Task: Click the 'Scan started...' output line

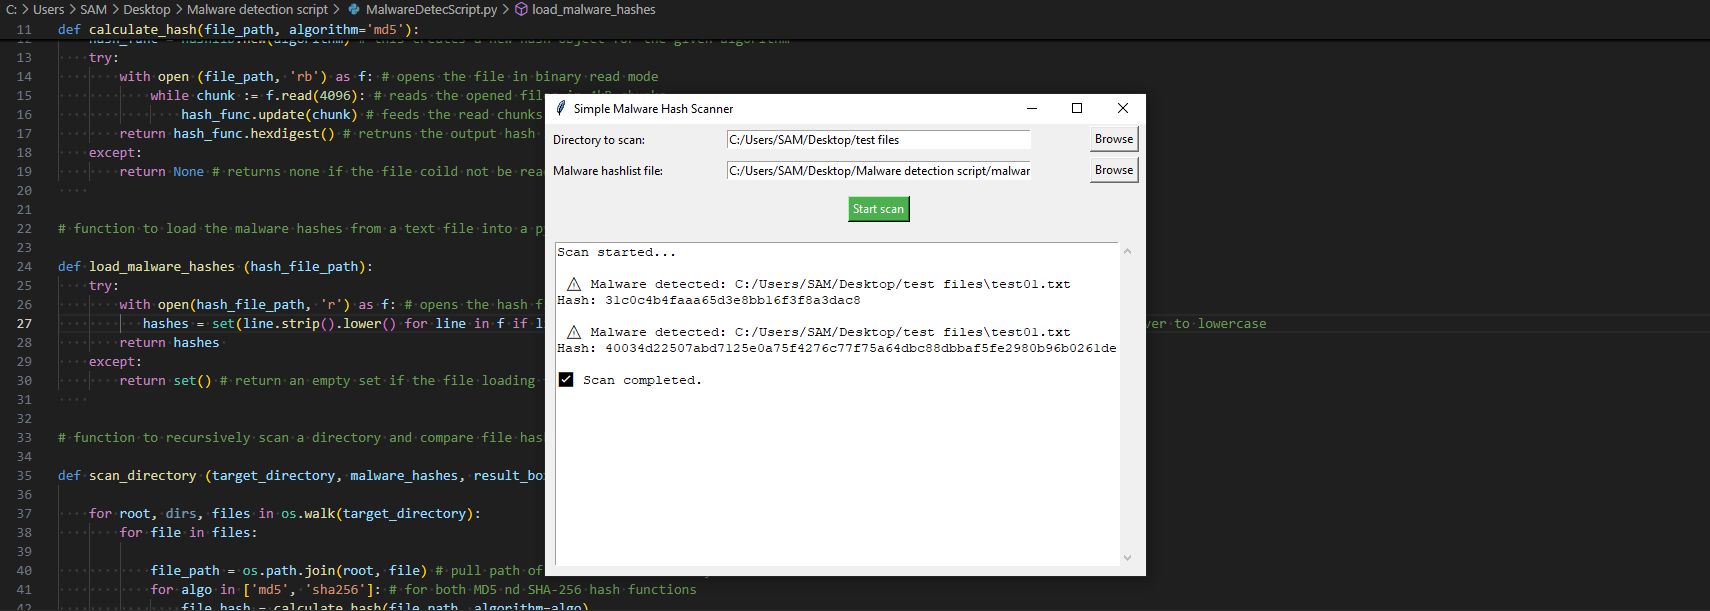Action: (616, 252)
